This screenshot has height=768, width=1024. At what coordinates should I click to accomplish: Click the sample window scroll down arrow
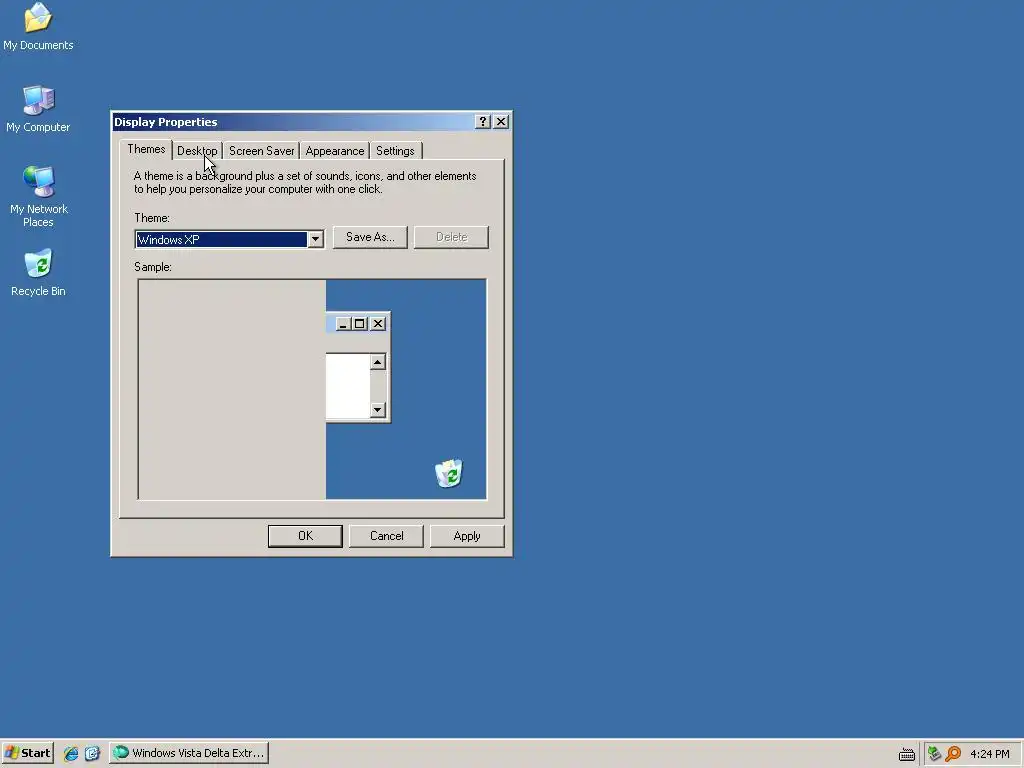[x=377, y=409]
